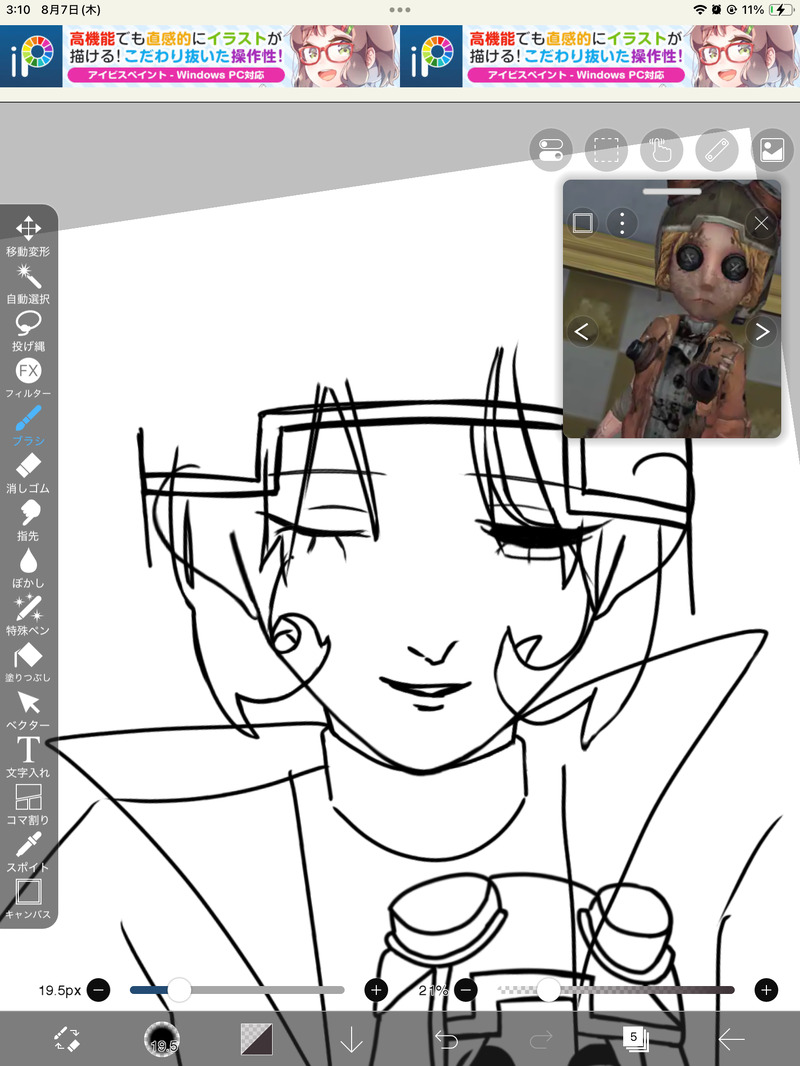800x1066 pixels.
Task: Select the Text (文字入れ) tool
Action: pyautogui.click(x=28, y=757)
